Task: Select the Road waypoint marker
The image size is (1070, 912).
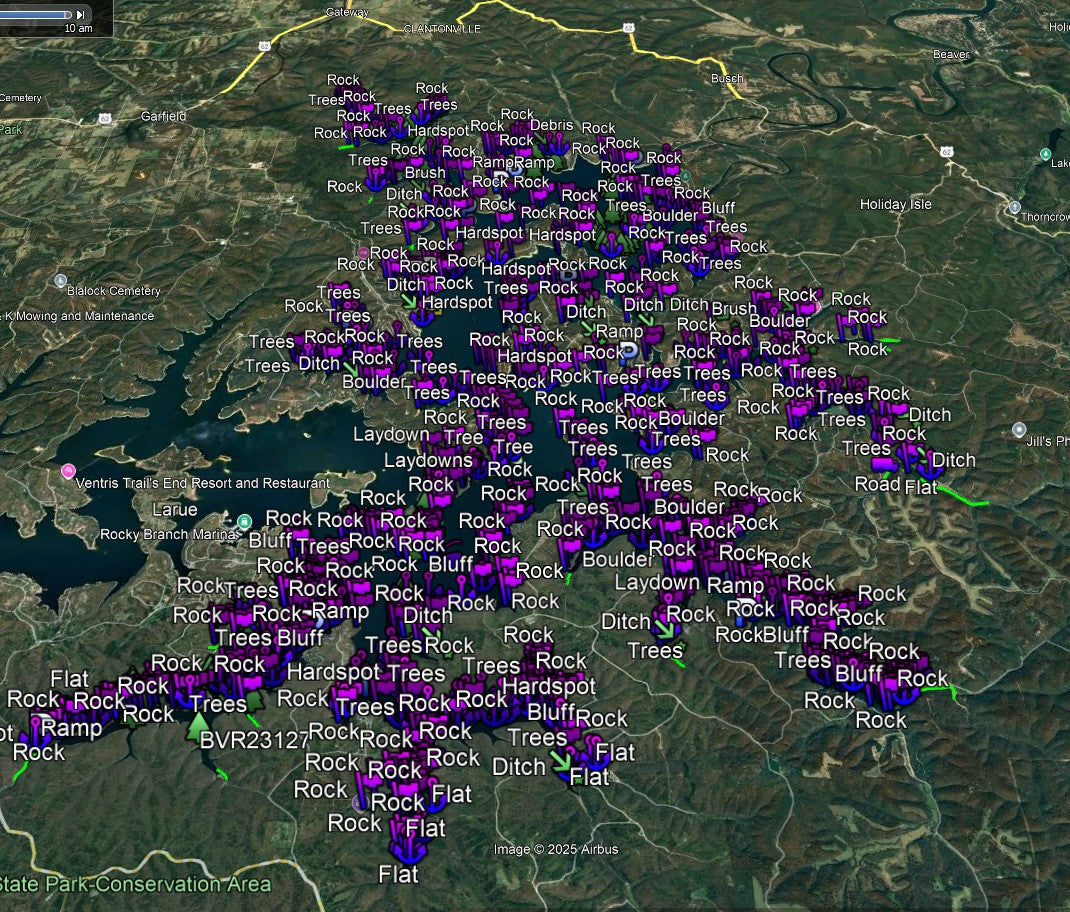Action: [877, 484]
